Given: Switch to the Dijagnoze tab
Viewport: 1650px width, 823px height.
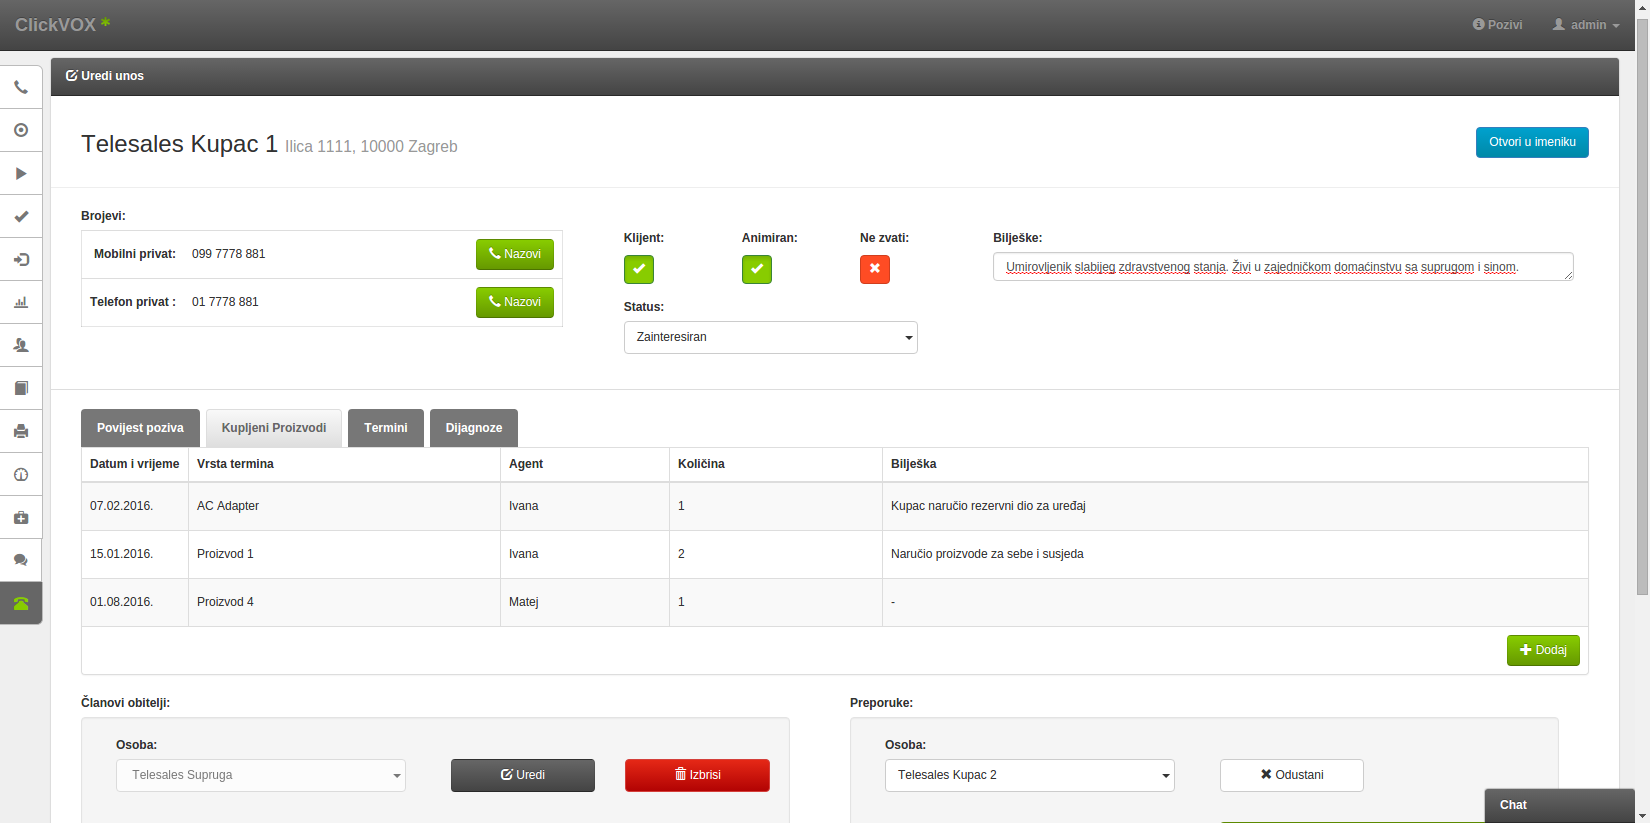Looking at the screenshot, I should click(x=473, y=428).
